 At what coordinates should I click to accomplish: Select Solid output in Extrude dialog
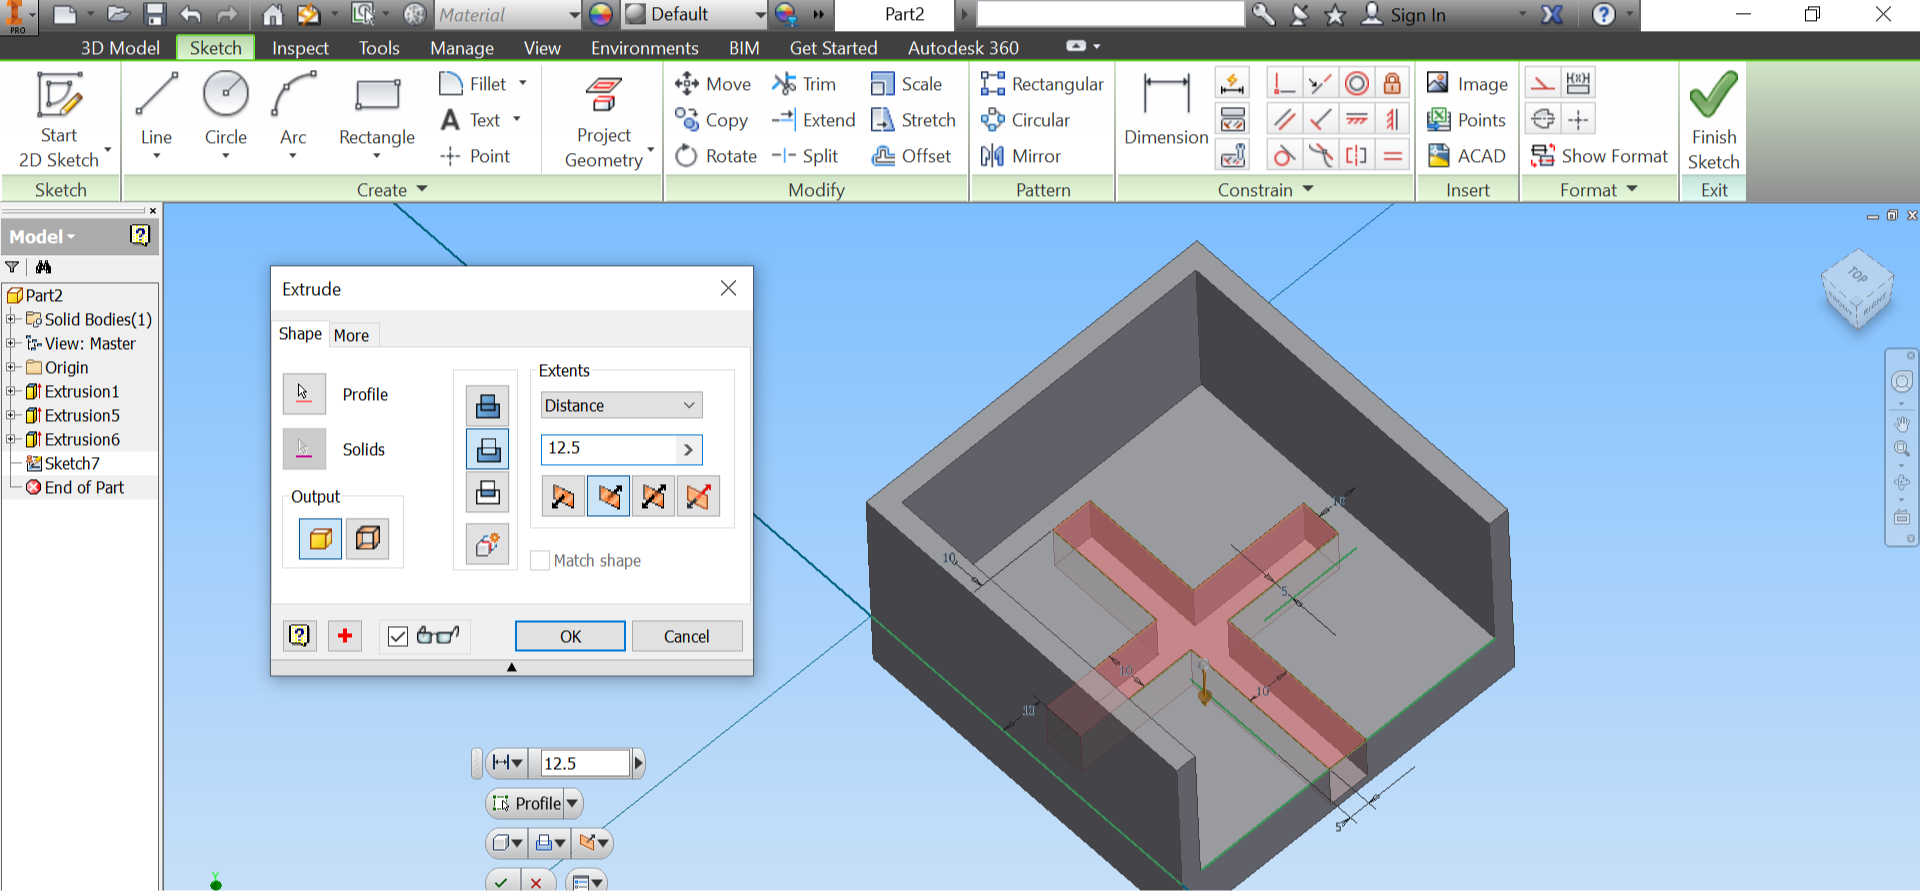click(x=320, y=539)
